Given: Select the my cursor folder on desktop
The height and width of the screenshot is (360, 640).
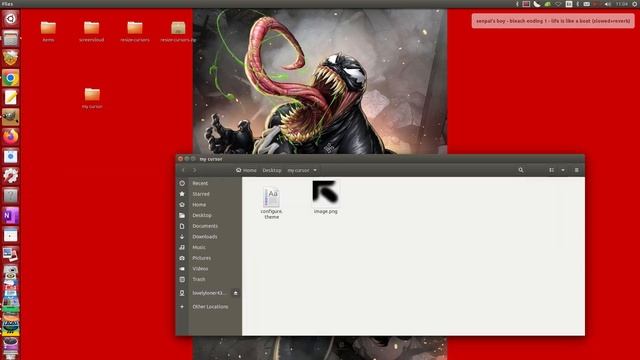Looking at the screenshot, I should 92,98.
